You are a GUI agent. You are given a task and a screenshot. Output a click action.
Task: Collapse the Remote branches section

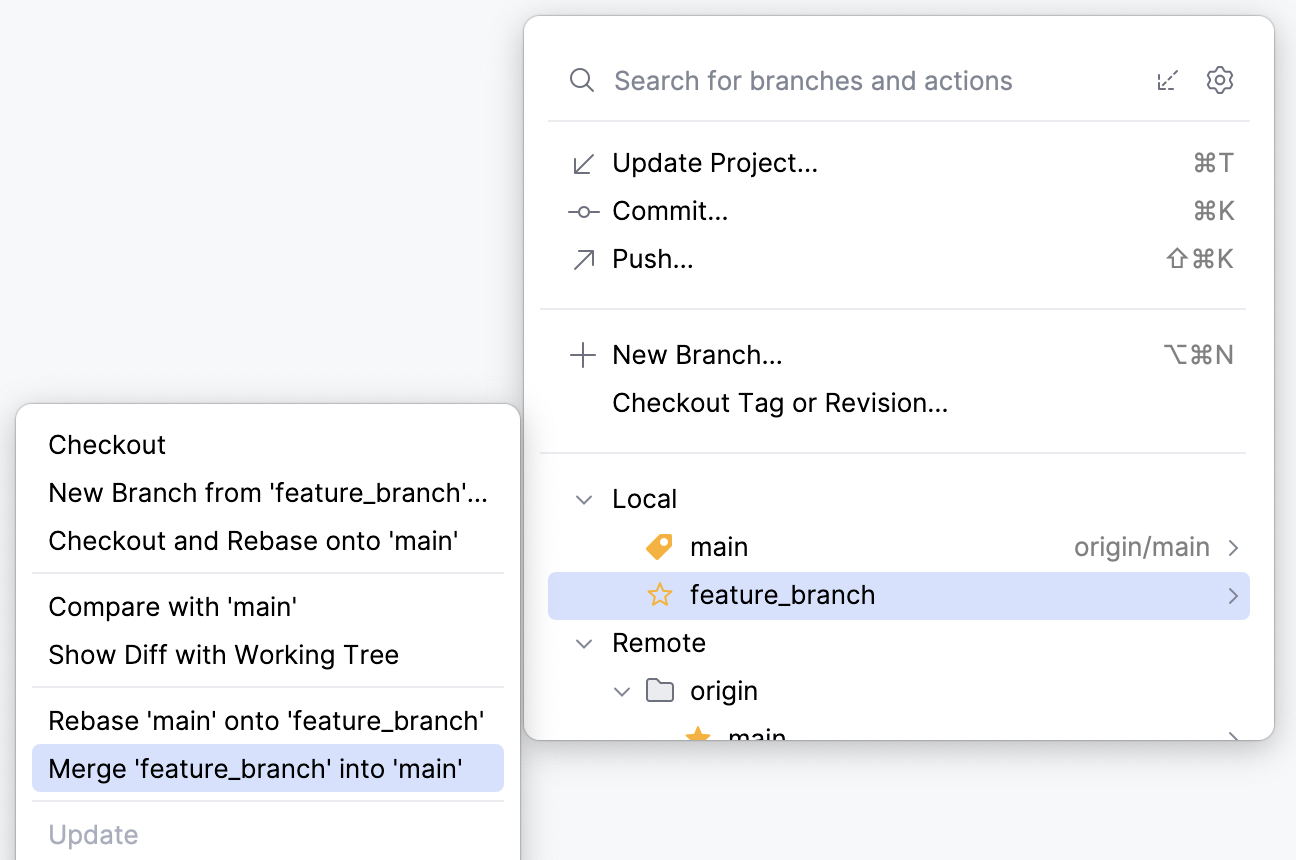[x=583, y=642]
